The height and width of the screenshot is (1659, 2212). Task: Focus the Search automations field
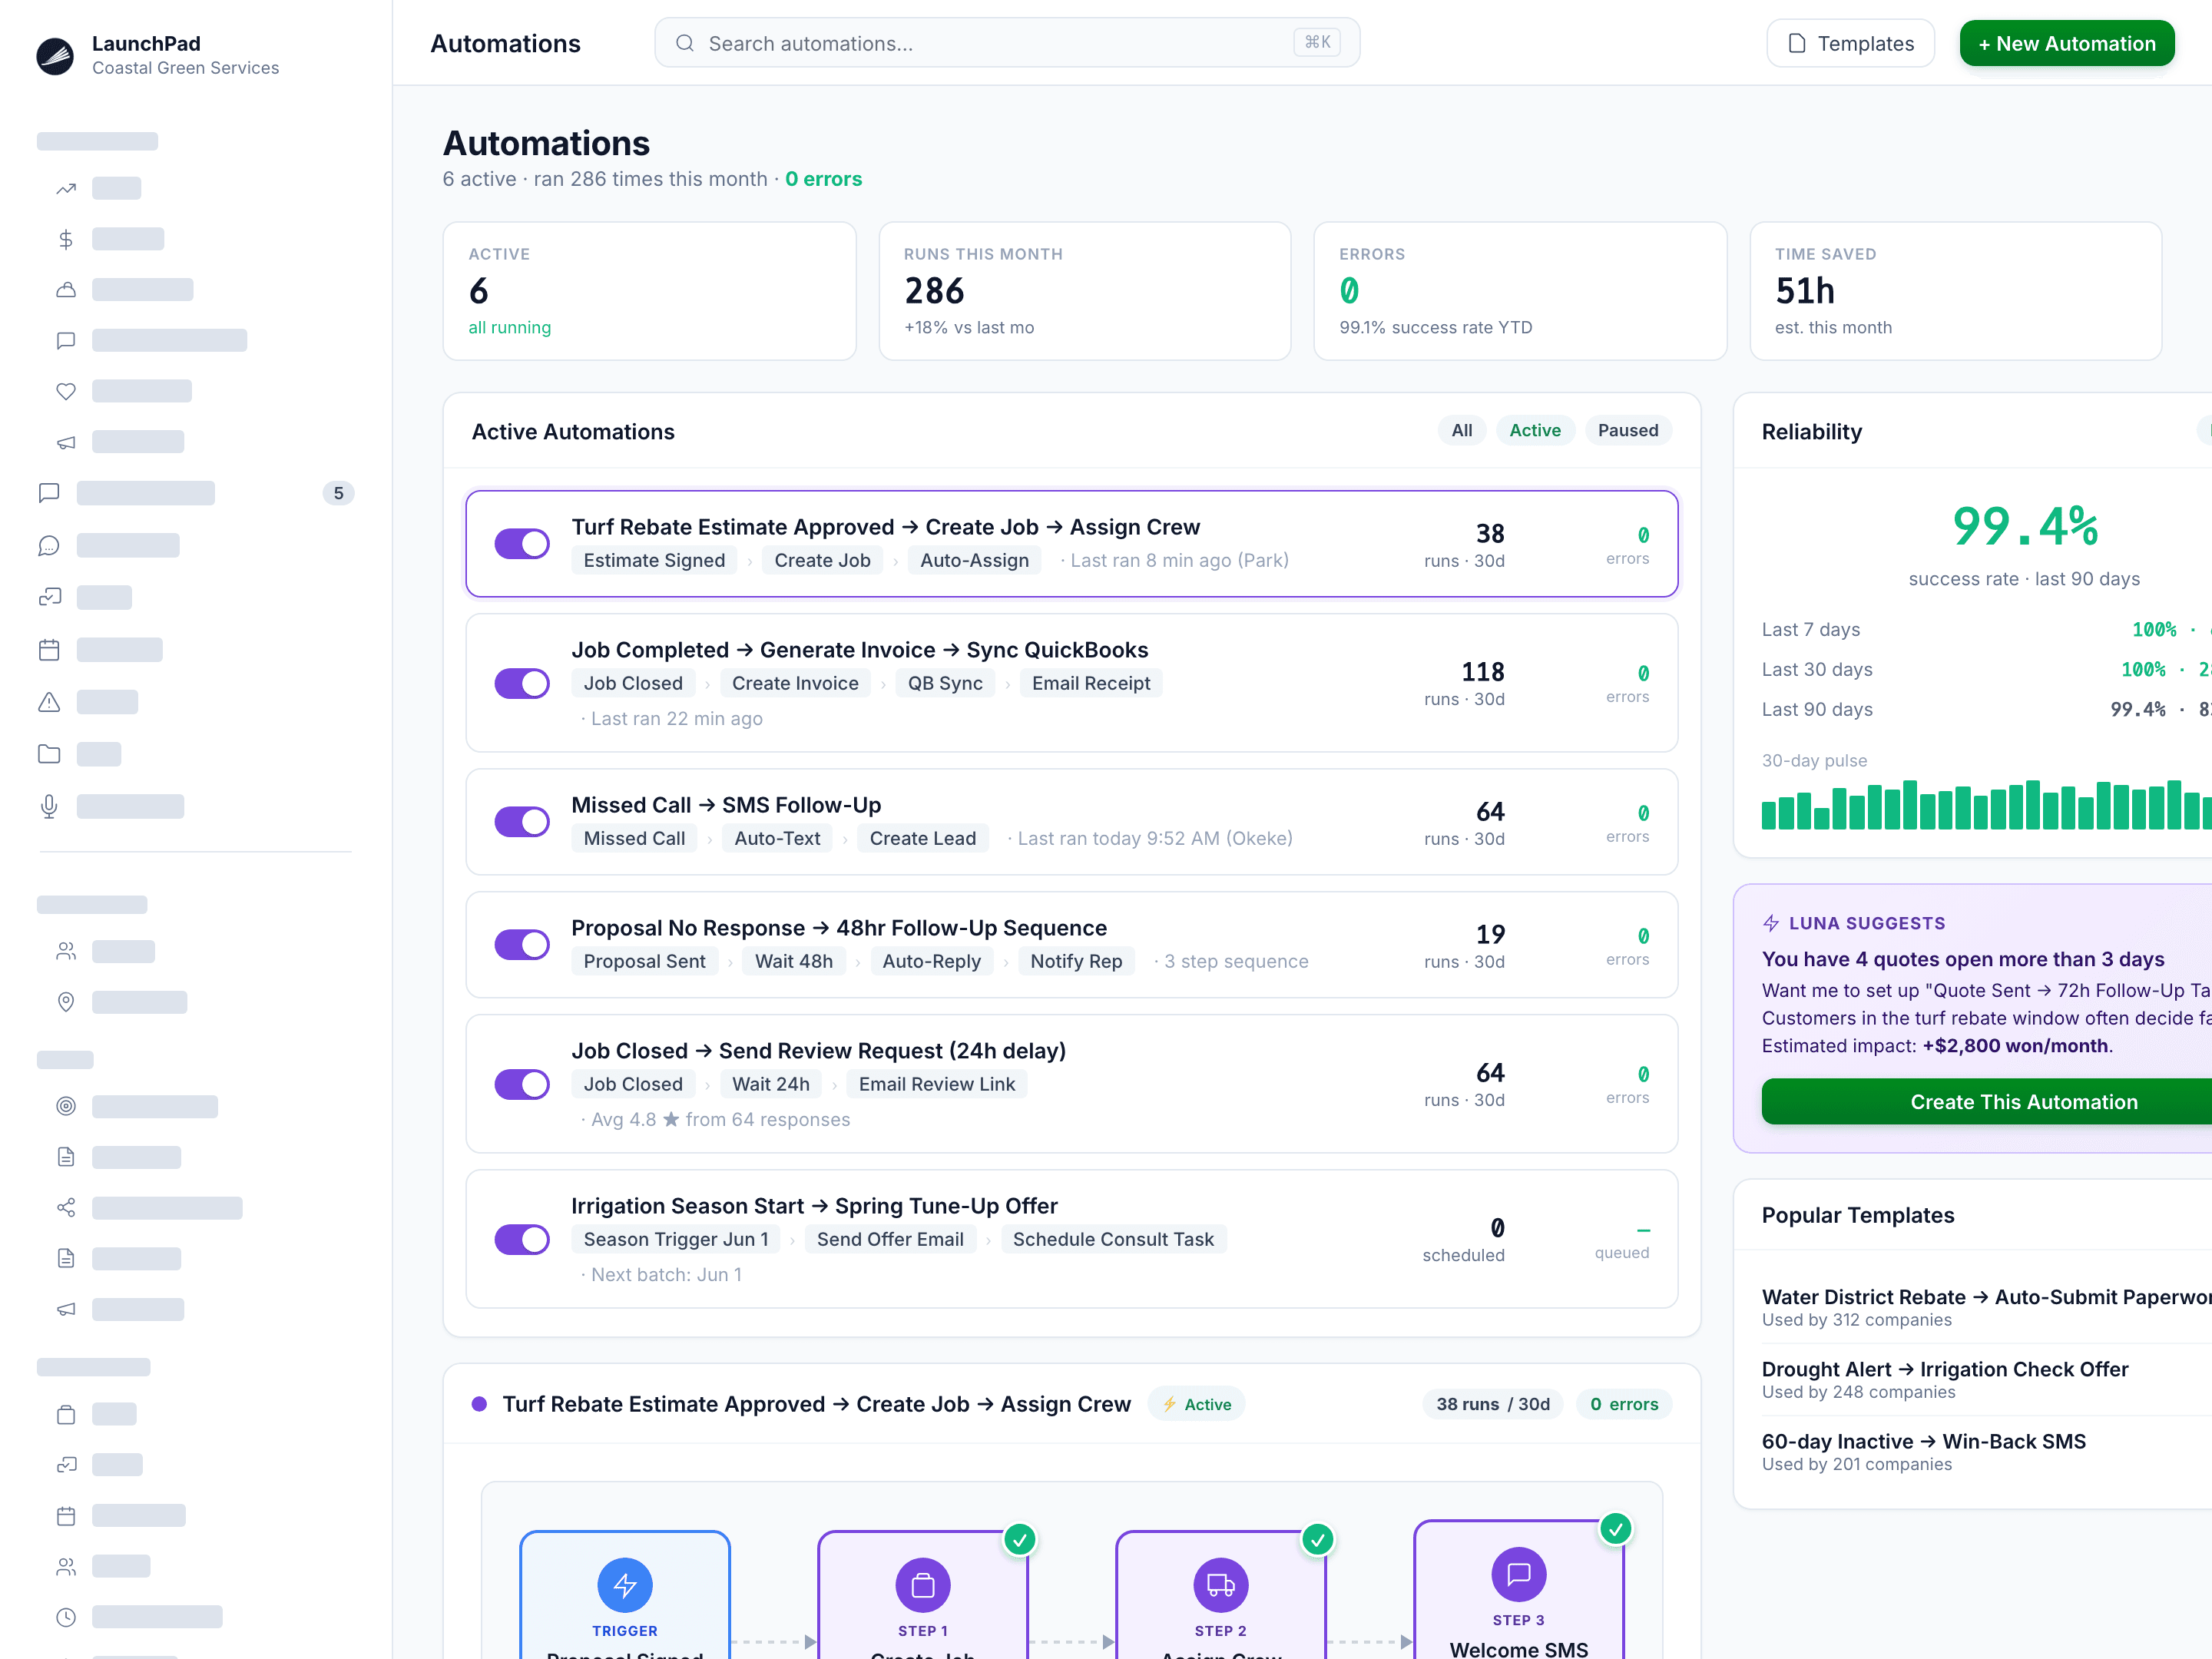(1006, 43)
